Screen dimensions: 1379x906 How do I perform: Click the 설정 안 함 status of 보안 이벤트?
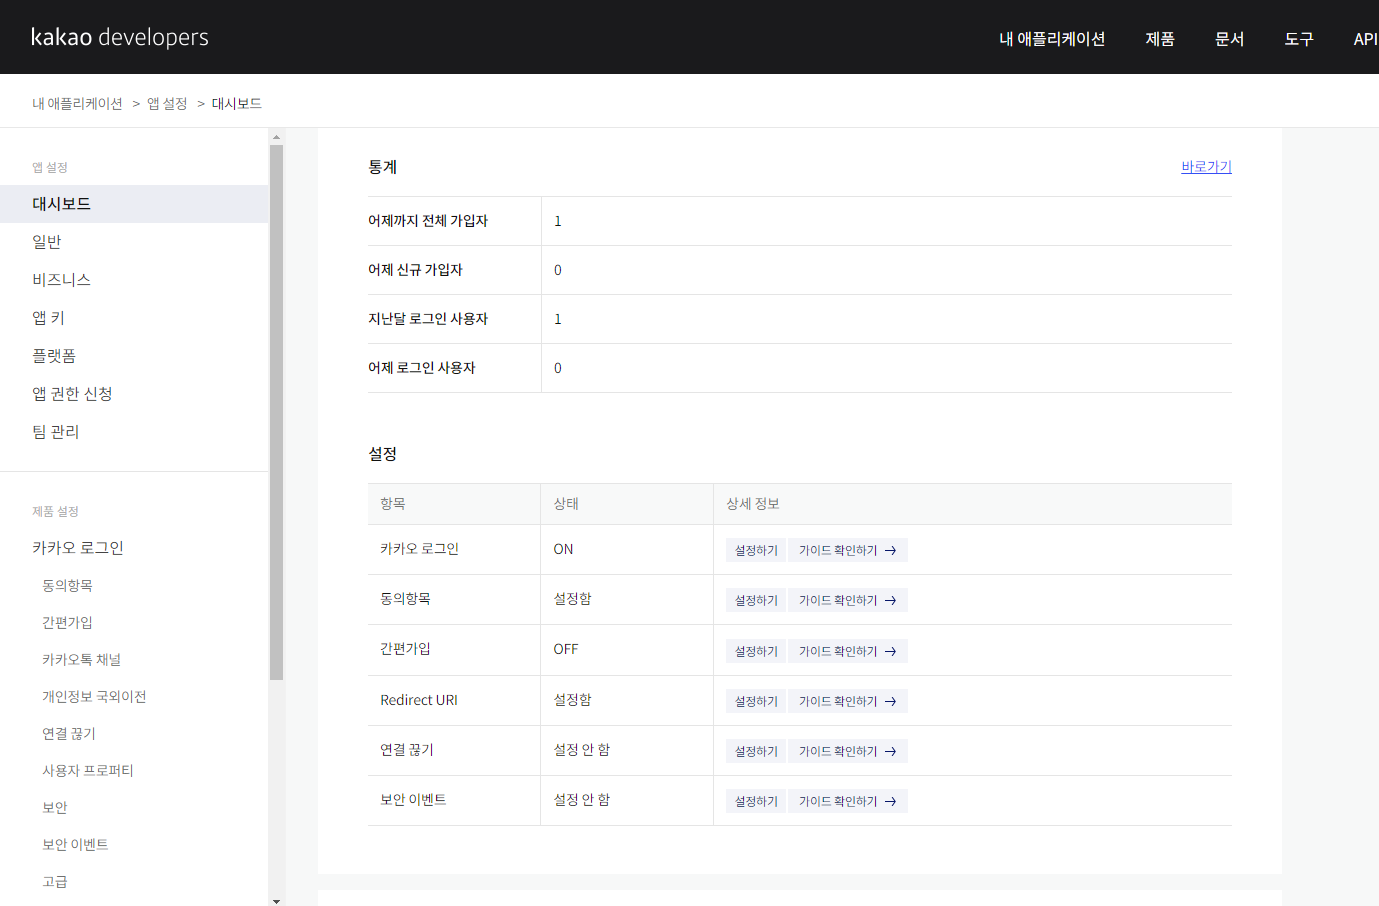(x=582, y=800)
